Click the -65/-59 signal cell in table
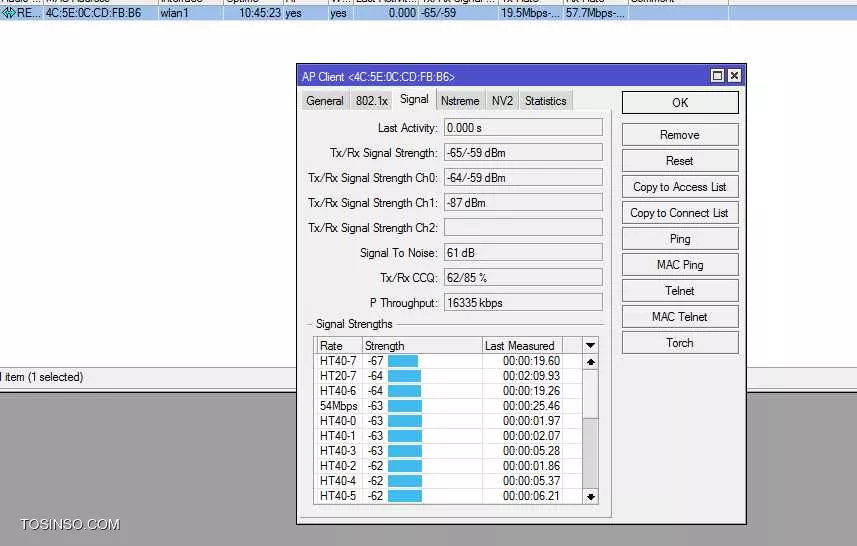857x546 pixels. coord(438,13)
